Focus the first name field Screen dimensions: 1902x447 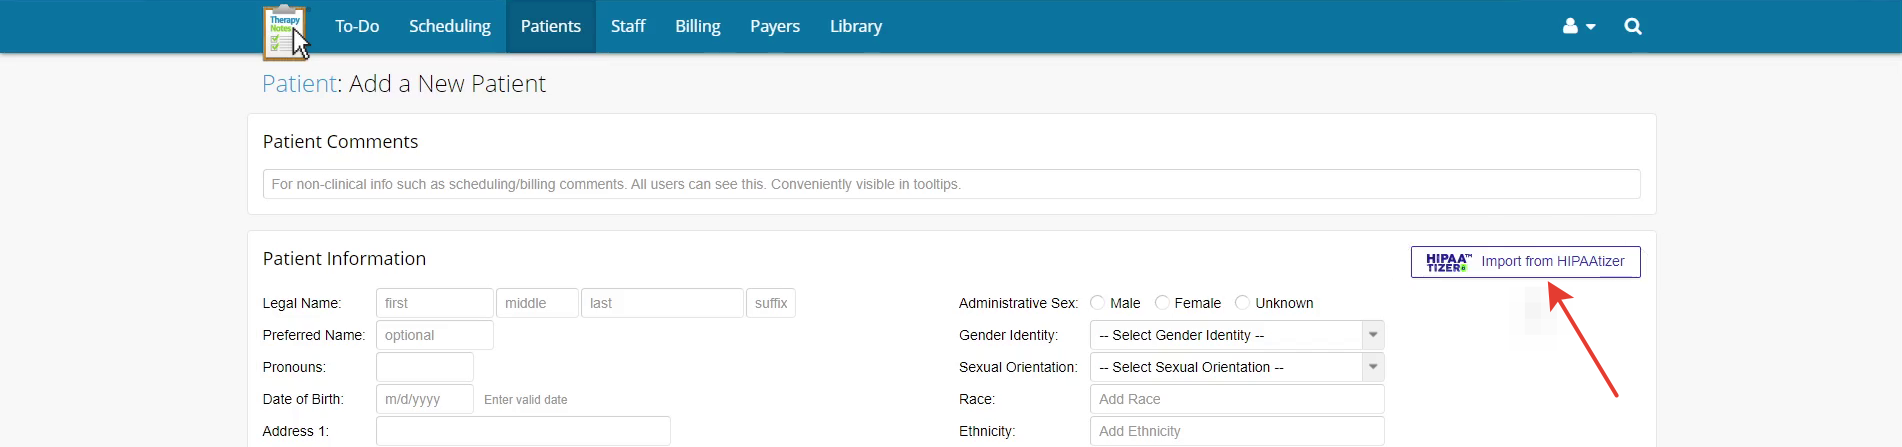434,303
